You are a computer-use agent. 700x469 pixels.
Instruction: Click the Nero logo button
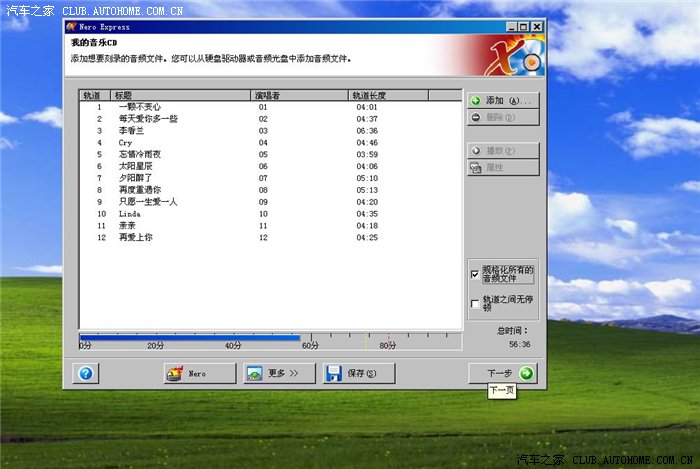tap(200, 373)
